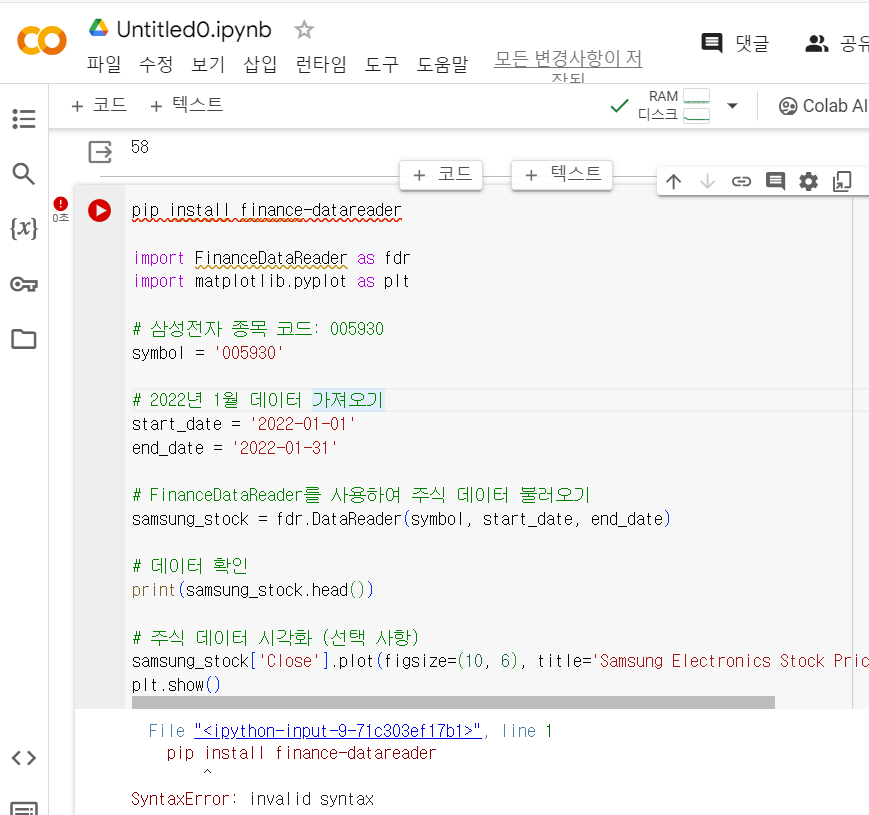869x815 pixels.
Task: Click the red error indicator on cell
Action: click(60, 204)
